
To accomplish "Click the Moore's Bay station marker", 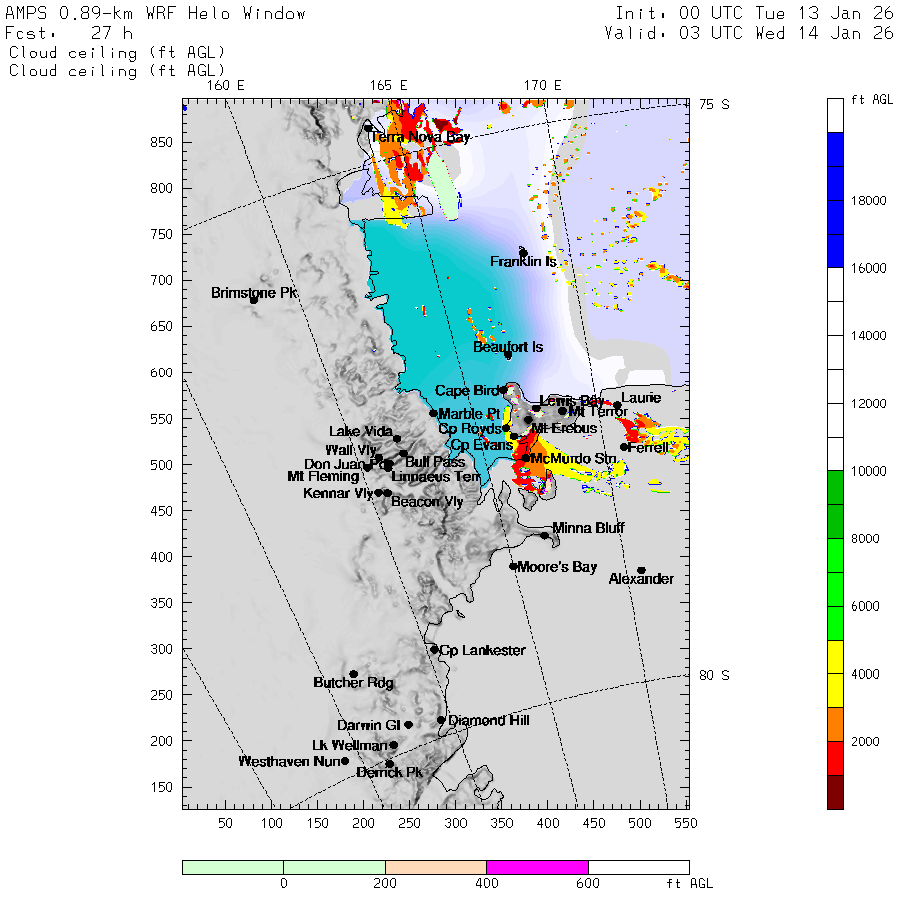I will 513,566.
